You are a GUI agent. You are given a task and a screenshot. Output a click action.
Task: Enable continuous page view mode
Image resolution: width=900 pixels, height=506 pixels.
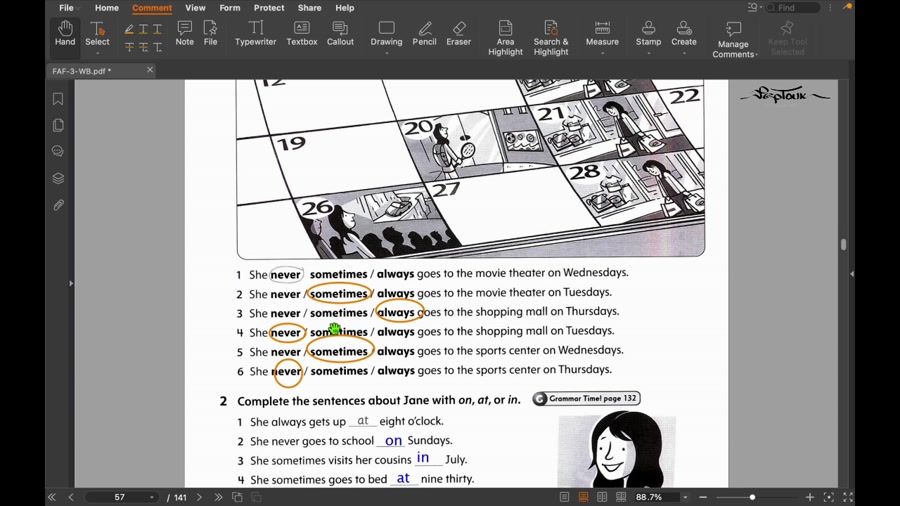[x=583, y=497]
